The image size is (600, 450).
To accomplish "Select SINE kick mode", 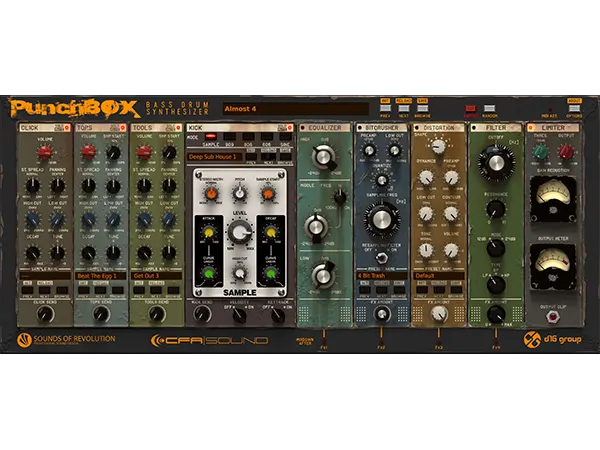I will pyautogui.click(x=285, y=137).
